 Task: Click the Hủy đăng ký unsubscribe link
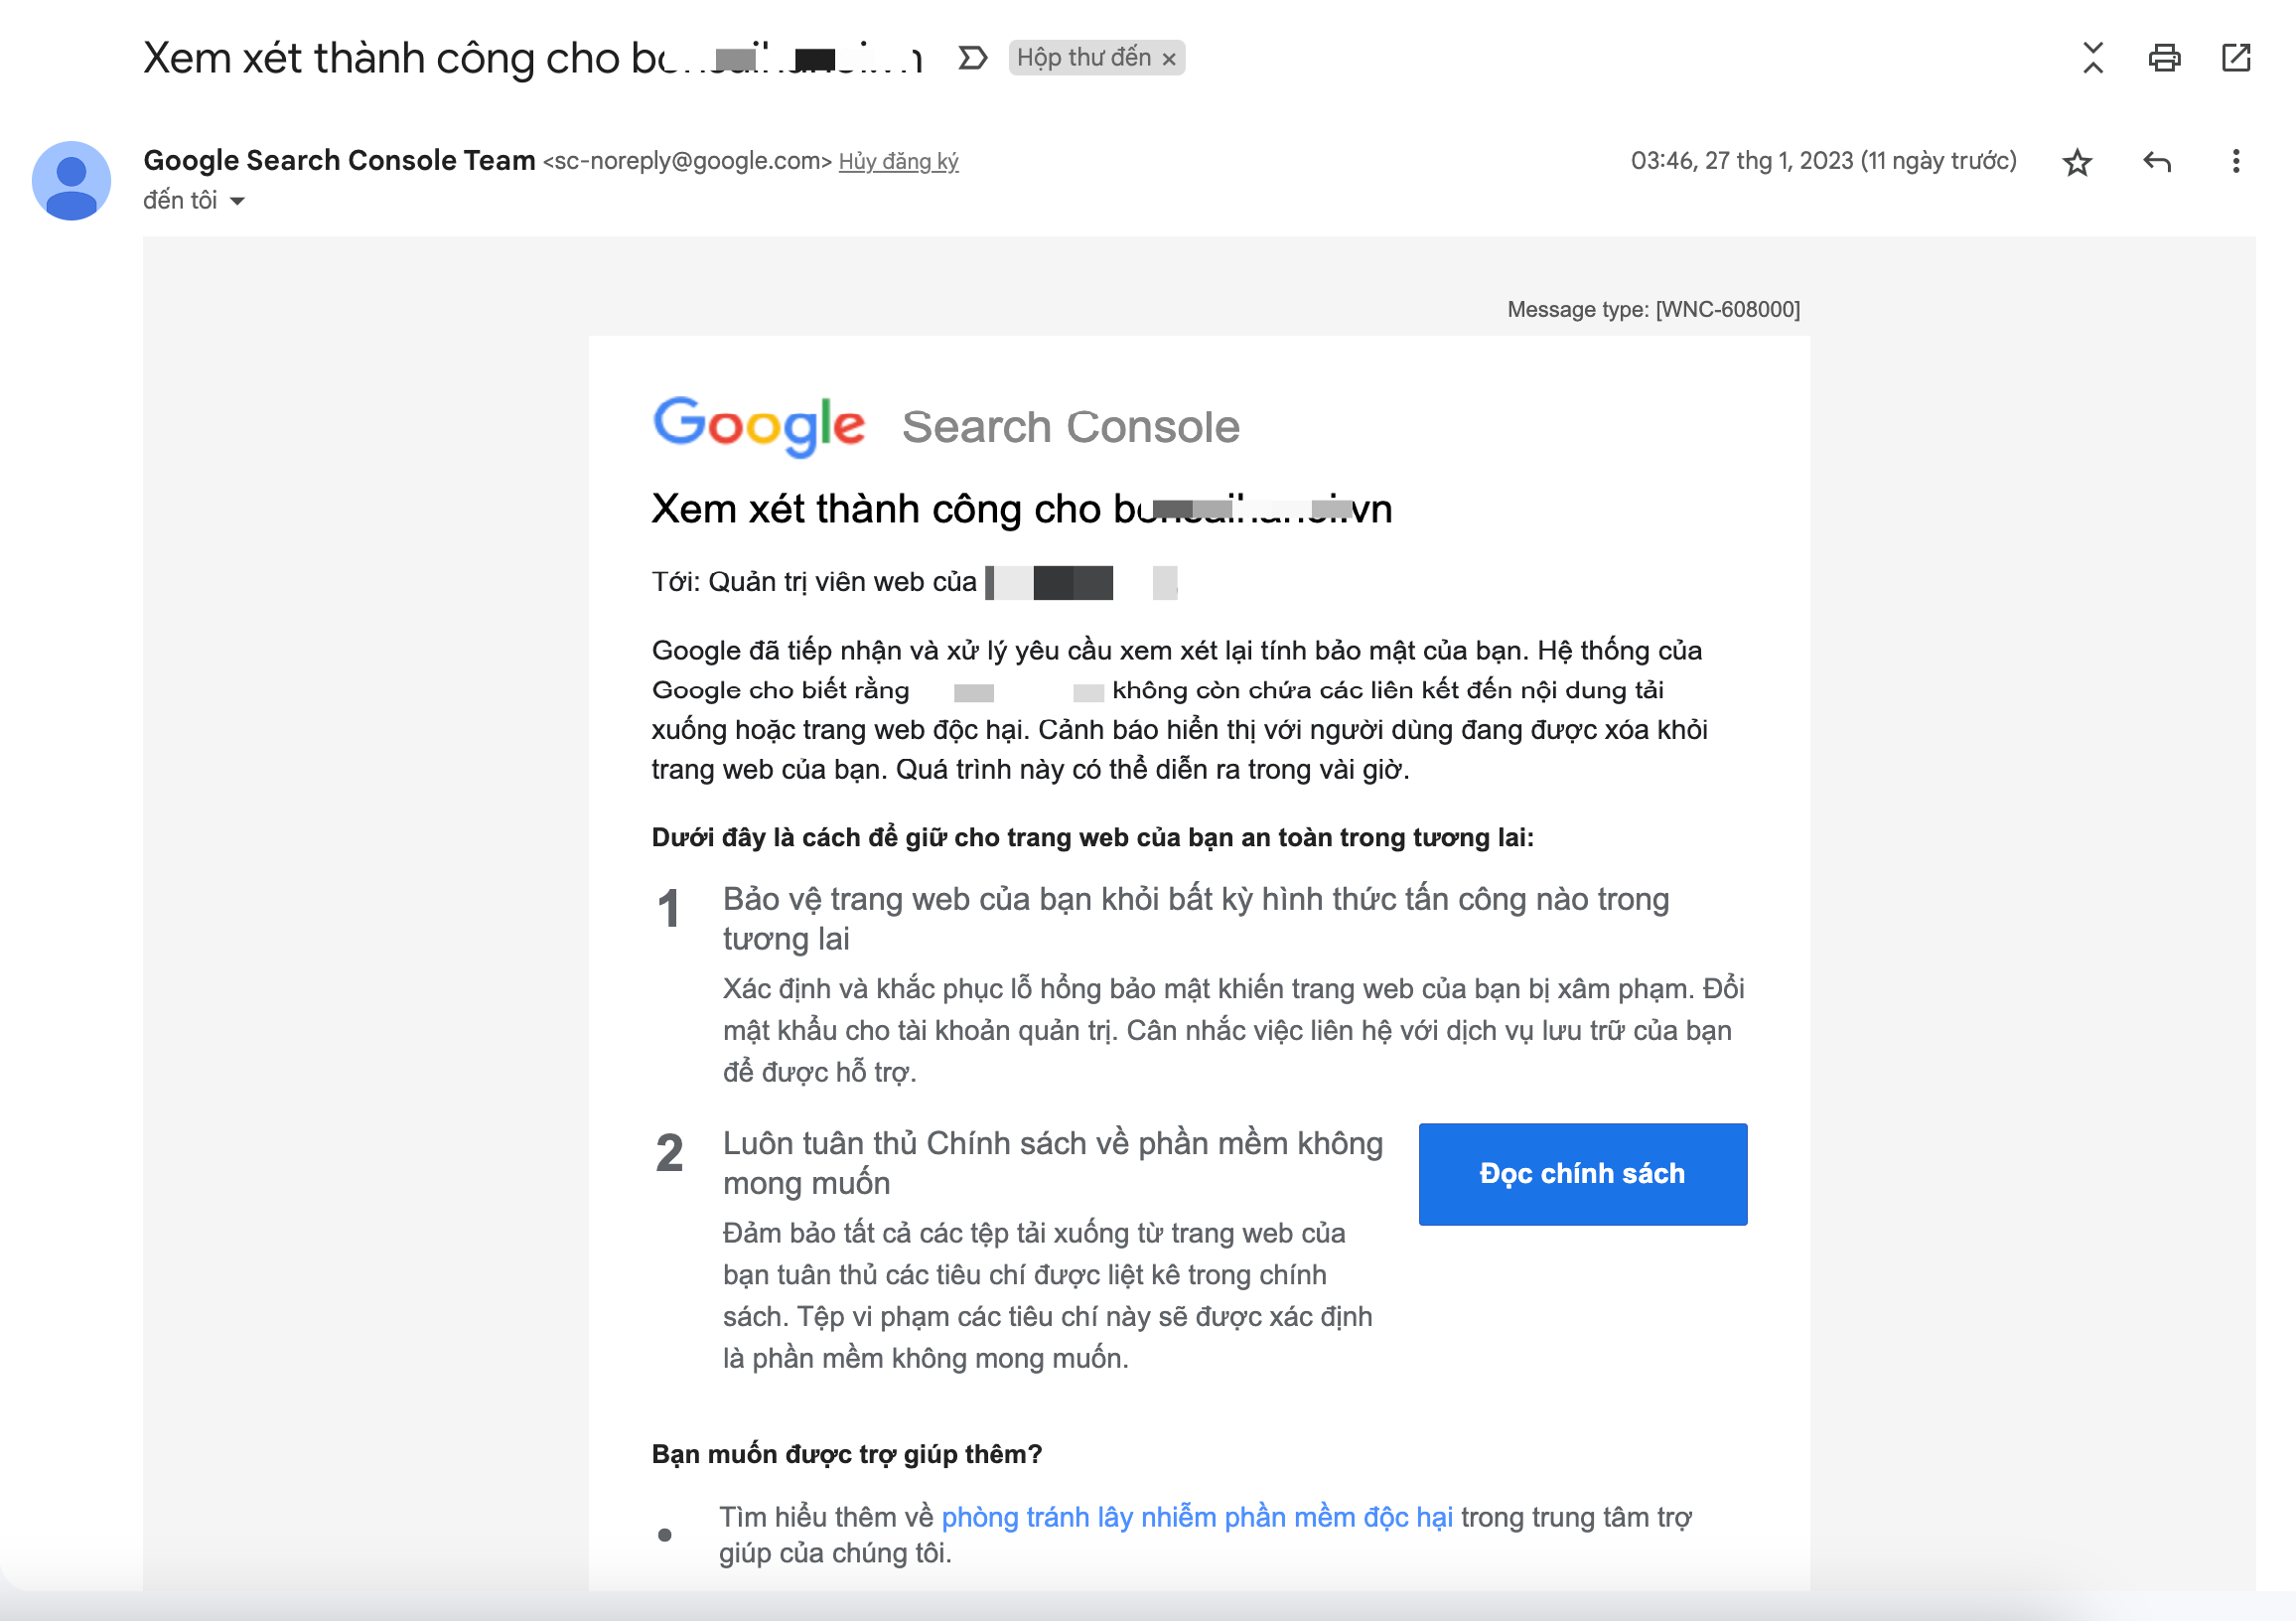click(898, 162)
